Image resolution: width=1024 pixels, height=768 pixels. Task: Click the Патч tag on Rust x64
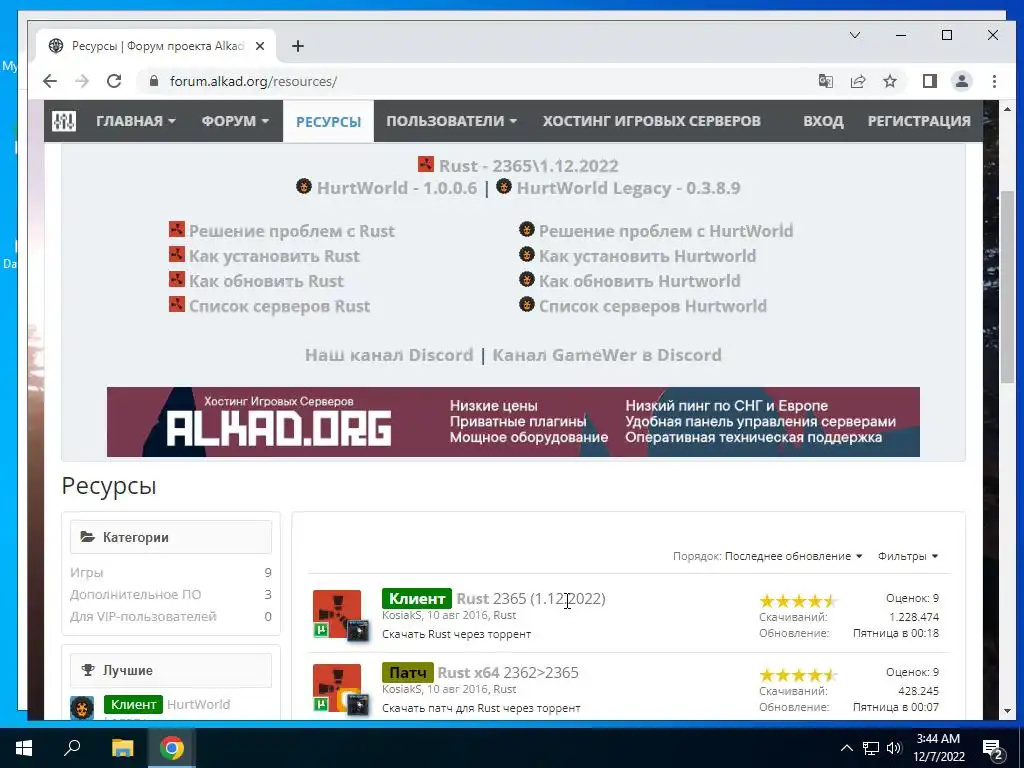click(408, 673)
